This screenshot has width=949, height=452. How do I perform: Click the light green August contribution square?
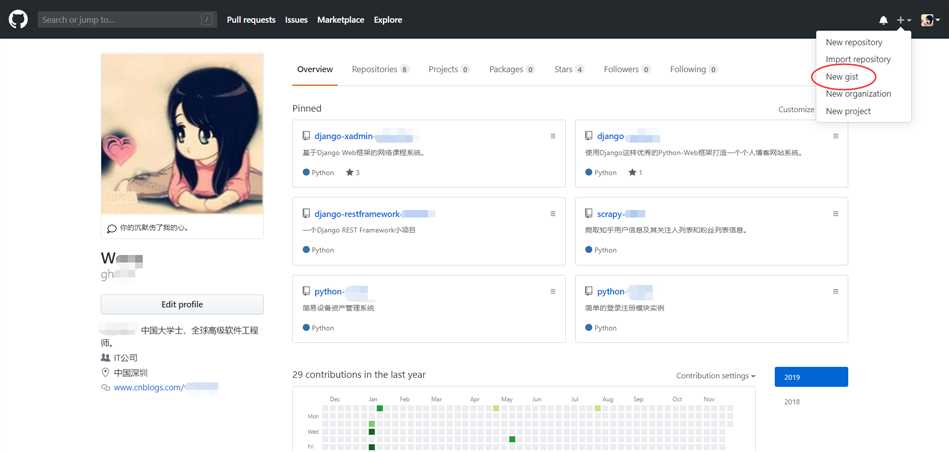[x=597, y=408]
